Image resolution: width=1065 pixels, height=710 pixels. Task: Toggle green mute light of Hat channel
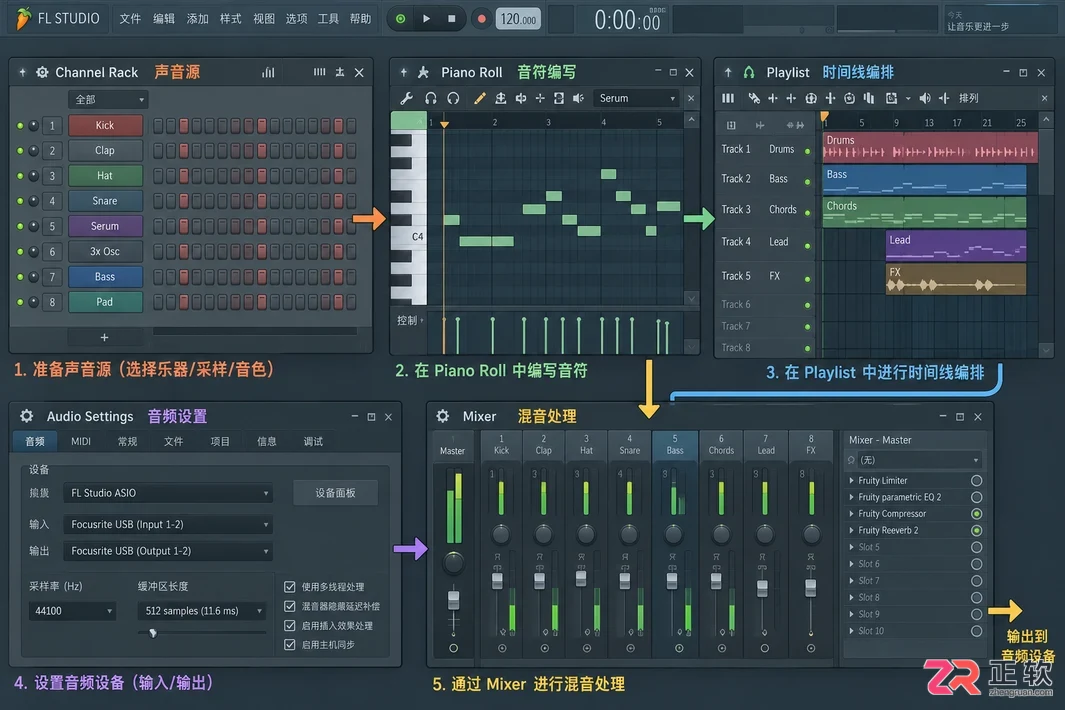click(20, 176)
